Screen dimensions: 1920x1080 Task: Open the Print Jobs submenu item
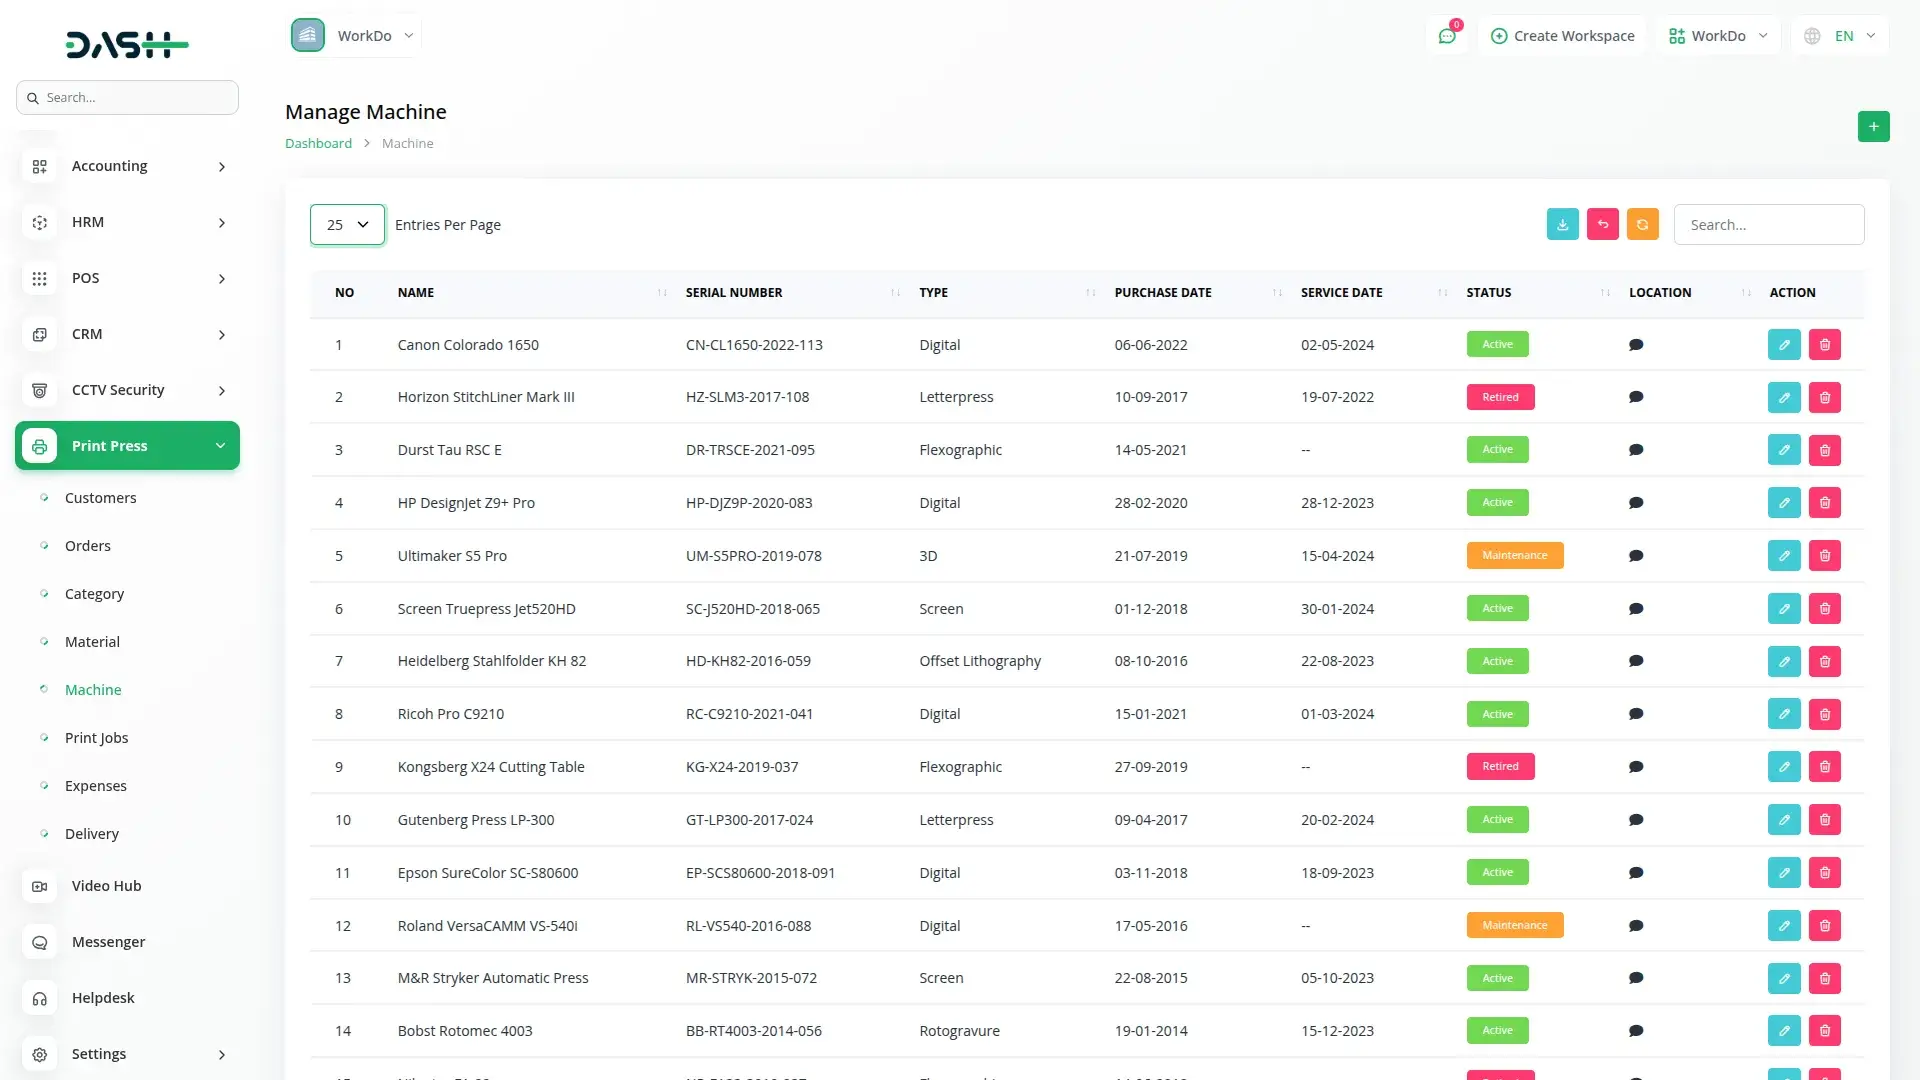[96, 738]
